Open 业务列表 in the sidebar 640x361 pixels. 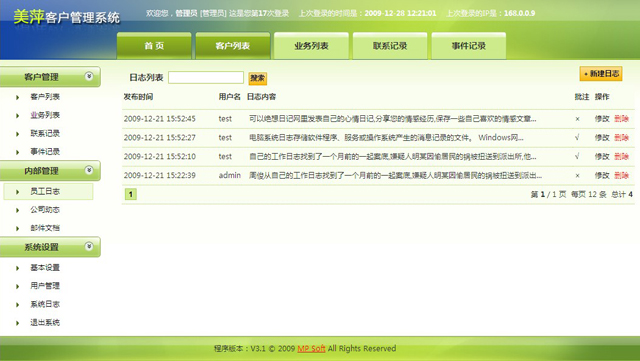pos(45,115)
